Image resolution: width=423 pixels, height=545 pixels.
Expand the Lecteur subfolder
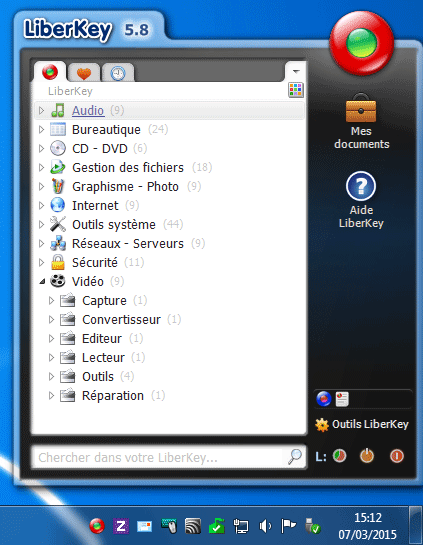(51, 357)
